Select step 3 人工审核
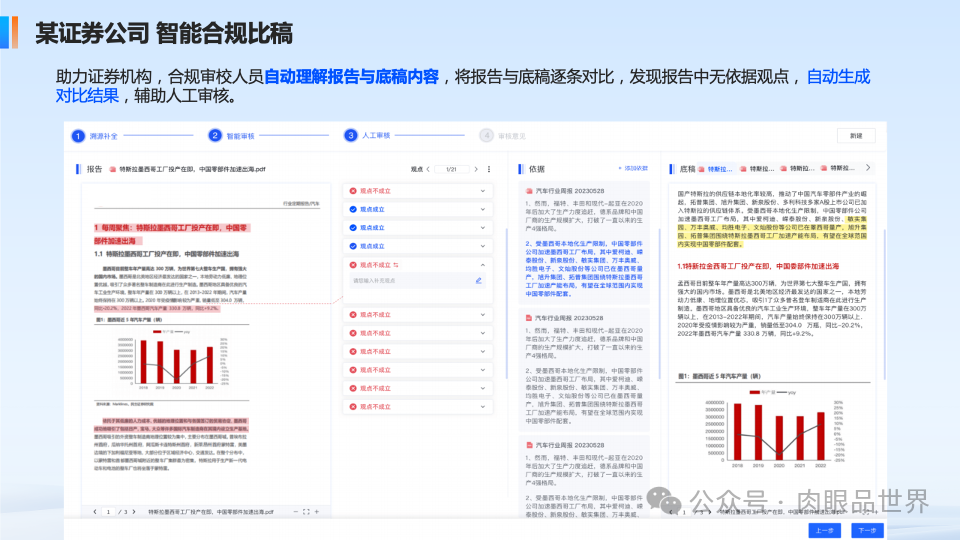This screenshot has height=540, width=960. coord(367,135)
